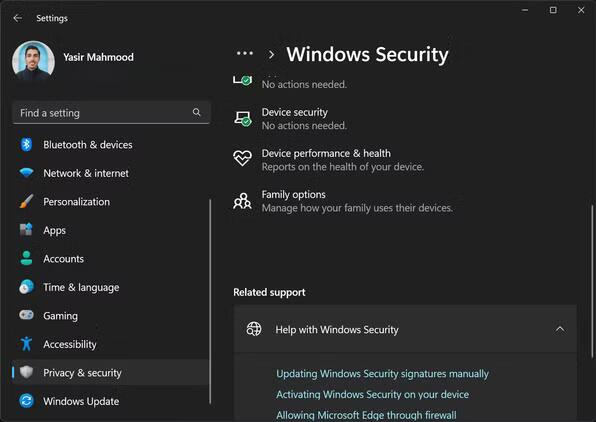Click the breadcrumb chevron before Windows Security
596x422 pixels.
pyautogui.click(x=271, y=55)
